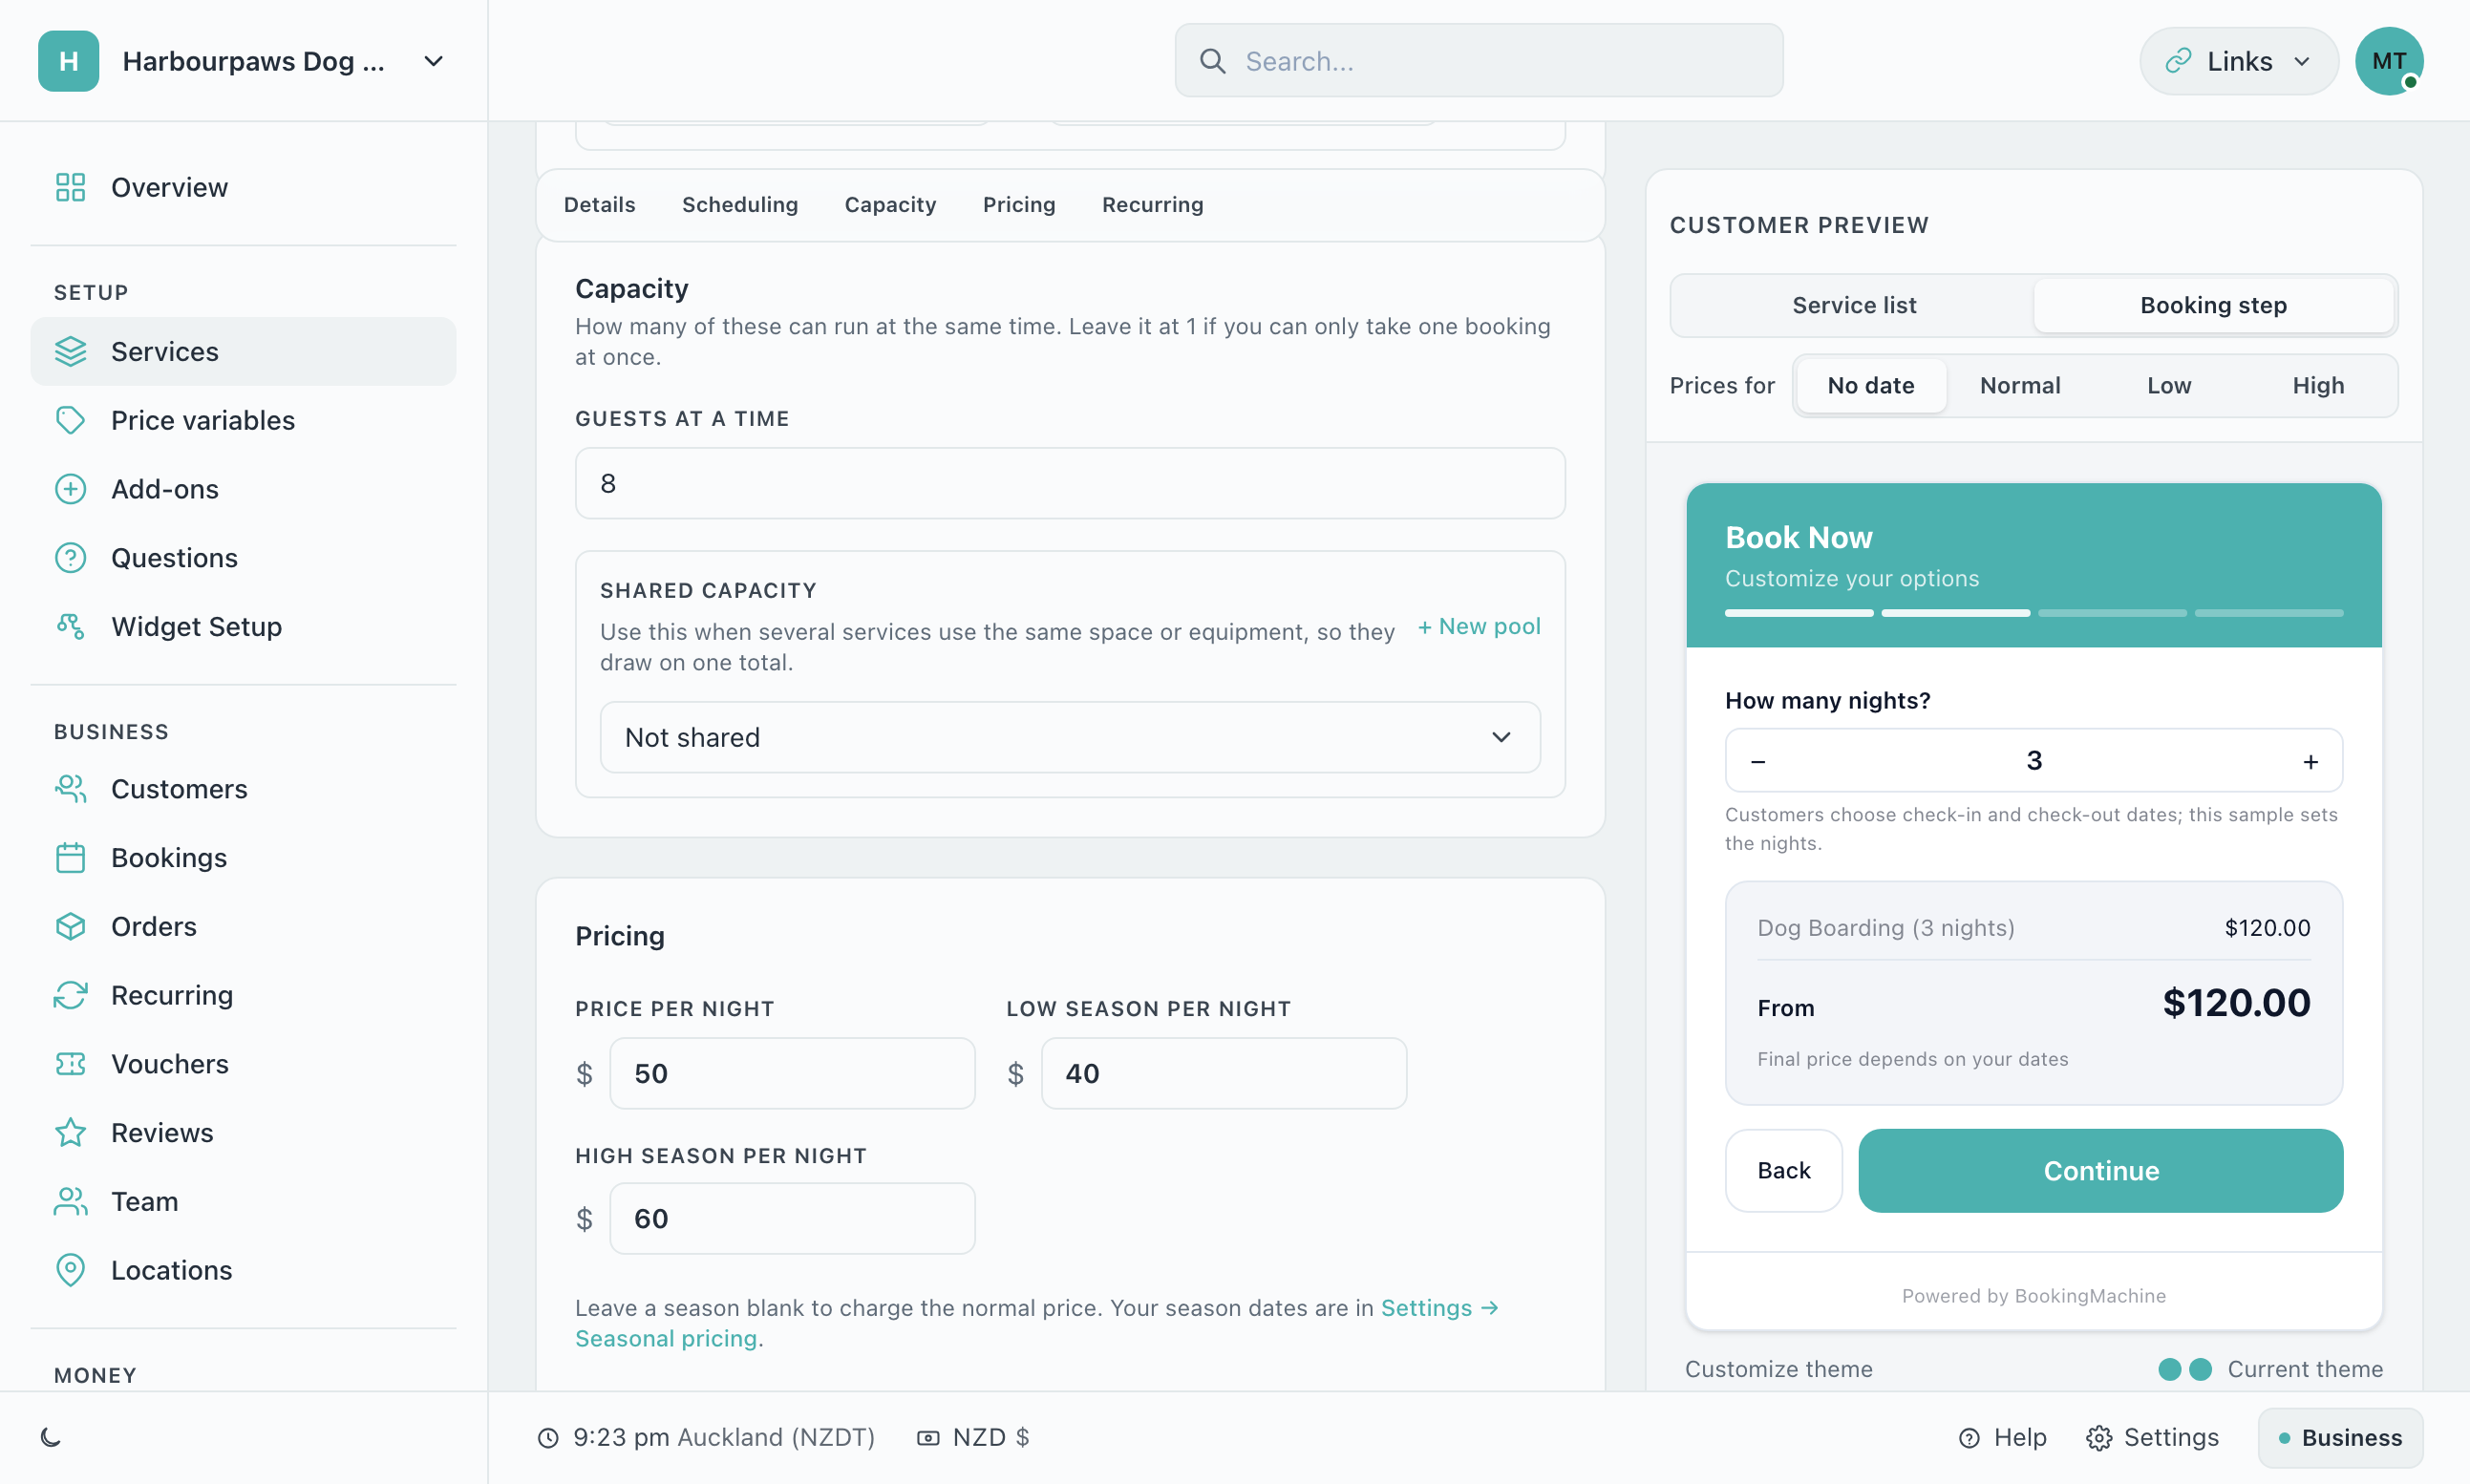Click the Orders box icon
The image size is (2470, 1484).
[70, 927]
